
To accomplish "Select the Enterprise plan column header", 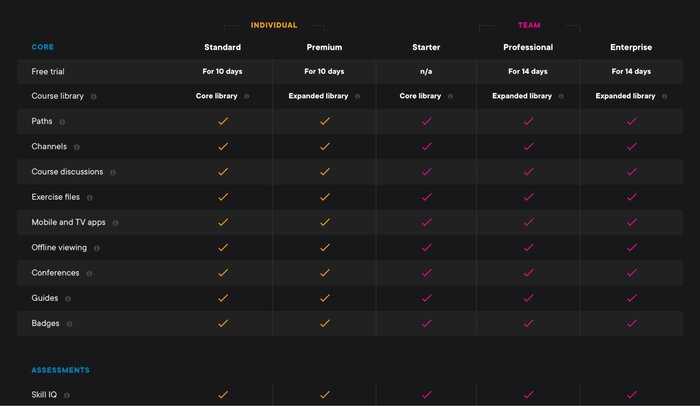I will point(631,47).
